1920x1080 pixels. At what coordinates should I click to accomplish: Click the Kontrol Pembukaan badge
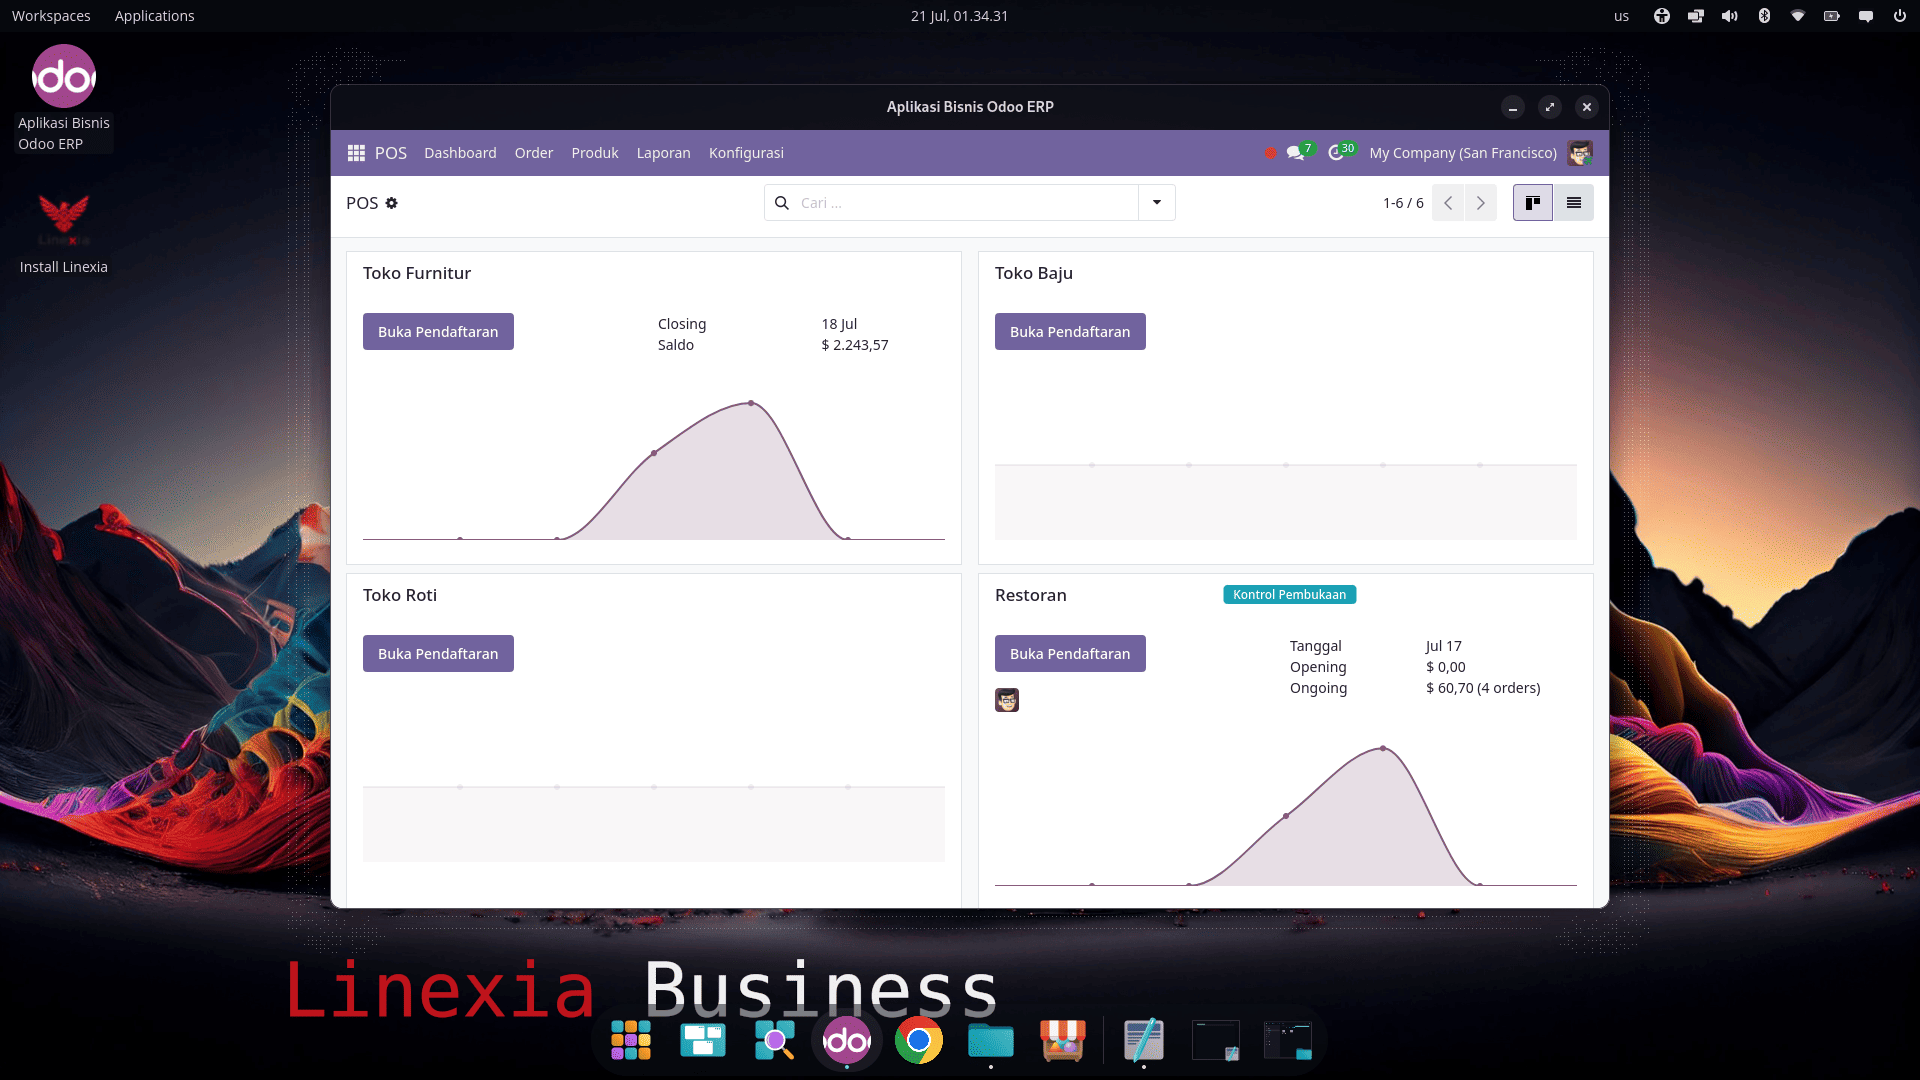[1290, 595]
